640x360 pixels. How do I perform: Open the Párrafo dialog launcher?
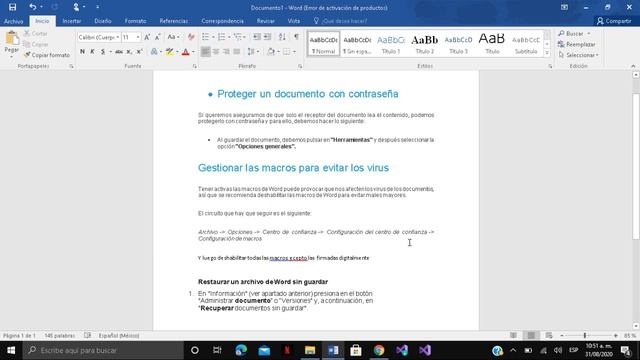(300, 66)
